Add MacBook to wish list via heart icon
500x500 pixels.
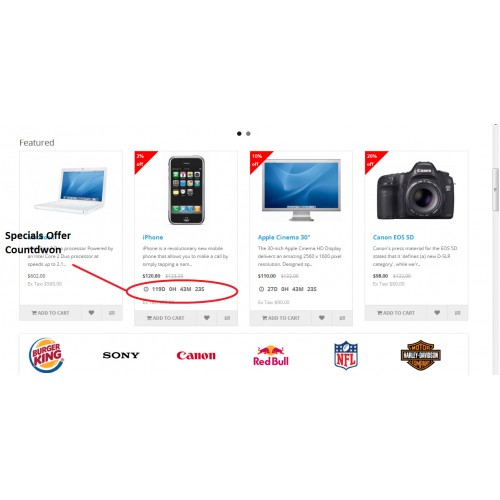click(x=91, y=313)
